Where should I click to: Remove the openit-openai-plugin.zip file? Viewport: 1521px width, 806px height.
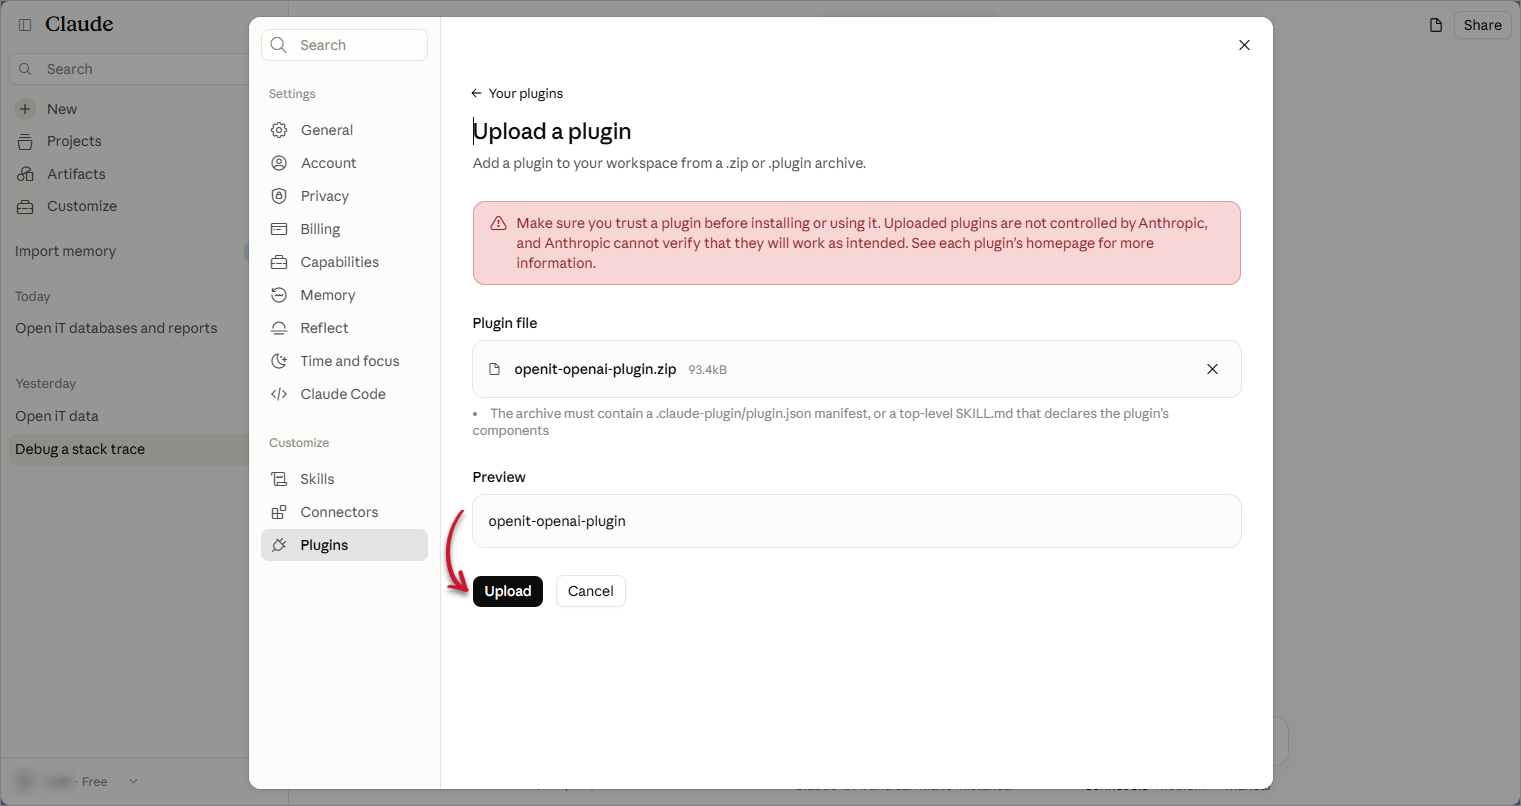[1212, 369]
